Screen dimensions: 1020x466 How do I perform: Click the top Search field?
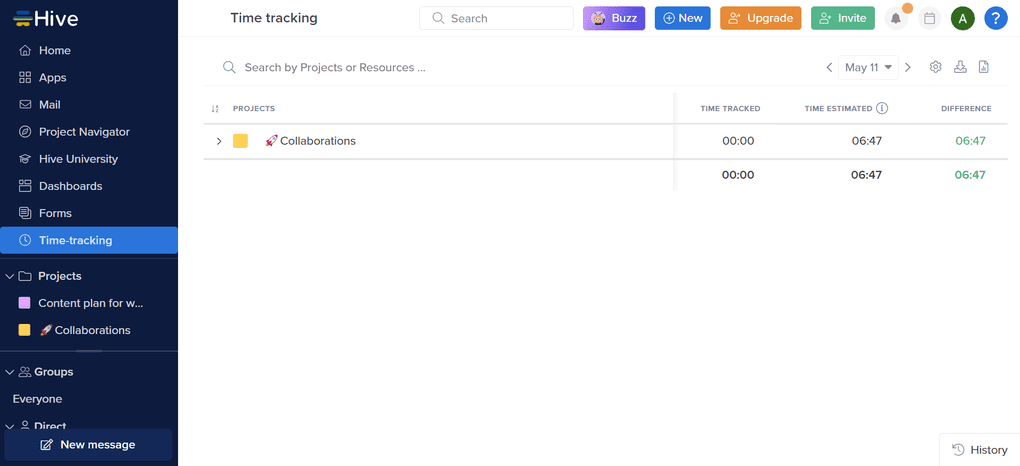click(496, 18)
